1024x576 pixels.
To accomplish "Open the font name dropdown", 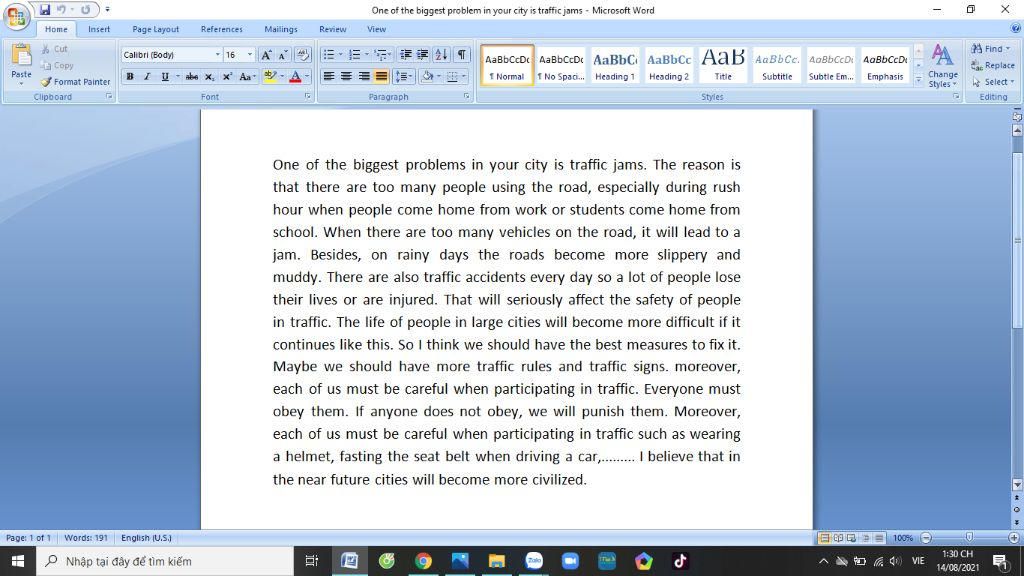I will pyautogui.click(x=217, y=55).
